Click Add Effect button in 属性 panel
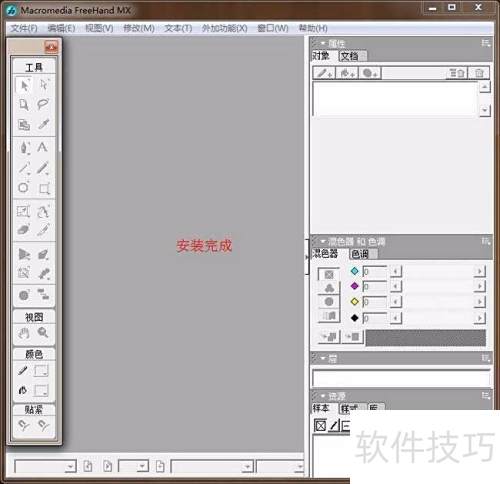The width and height of the screenshot is (500, 484). pyautogui.click(x=370, y=73)
